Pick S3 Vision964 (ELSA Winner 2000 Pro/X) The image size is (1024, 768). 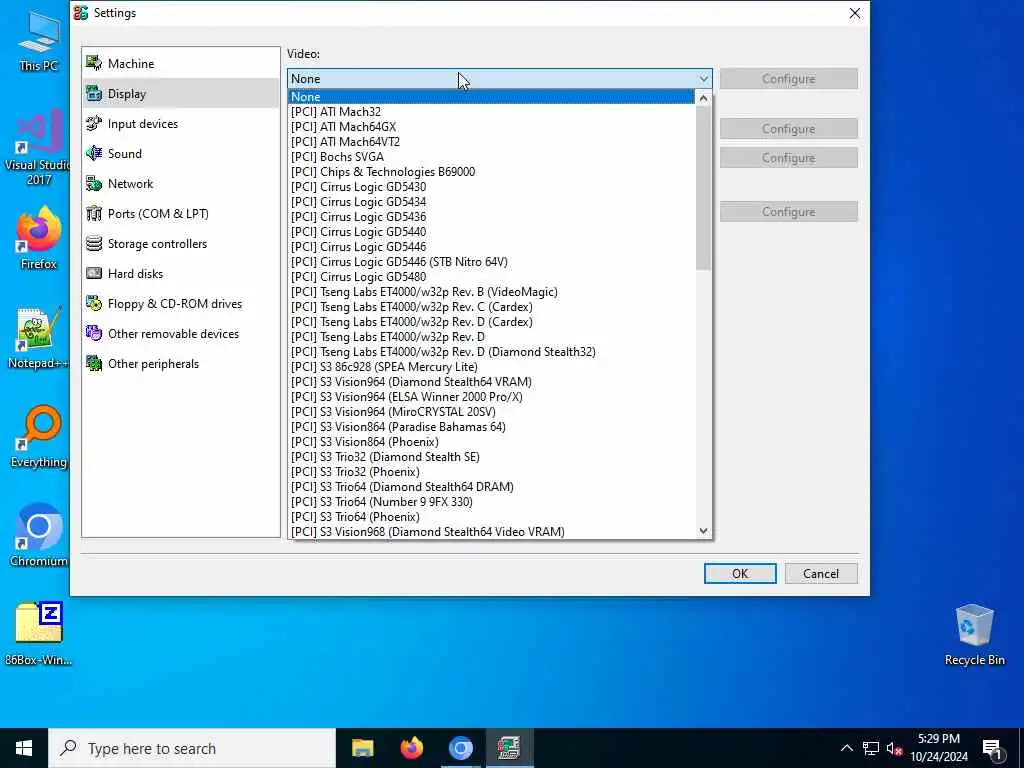tap(491, 397)
